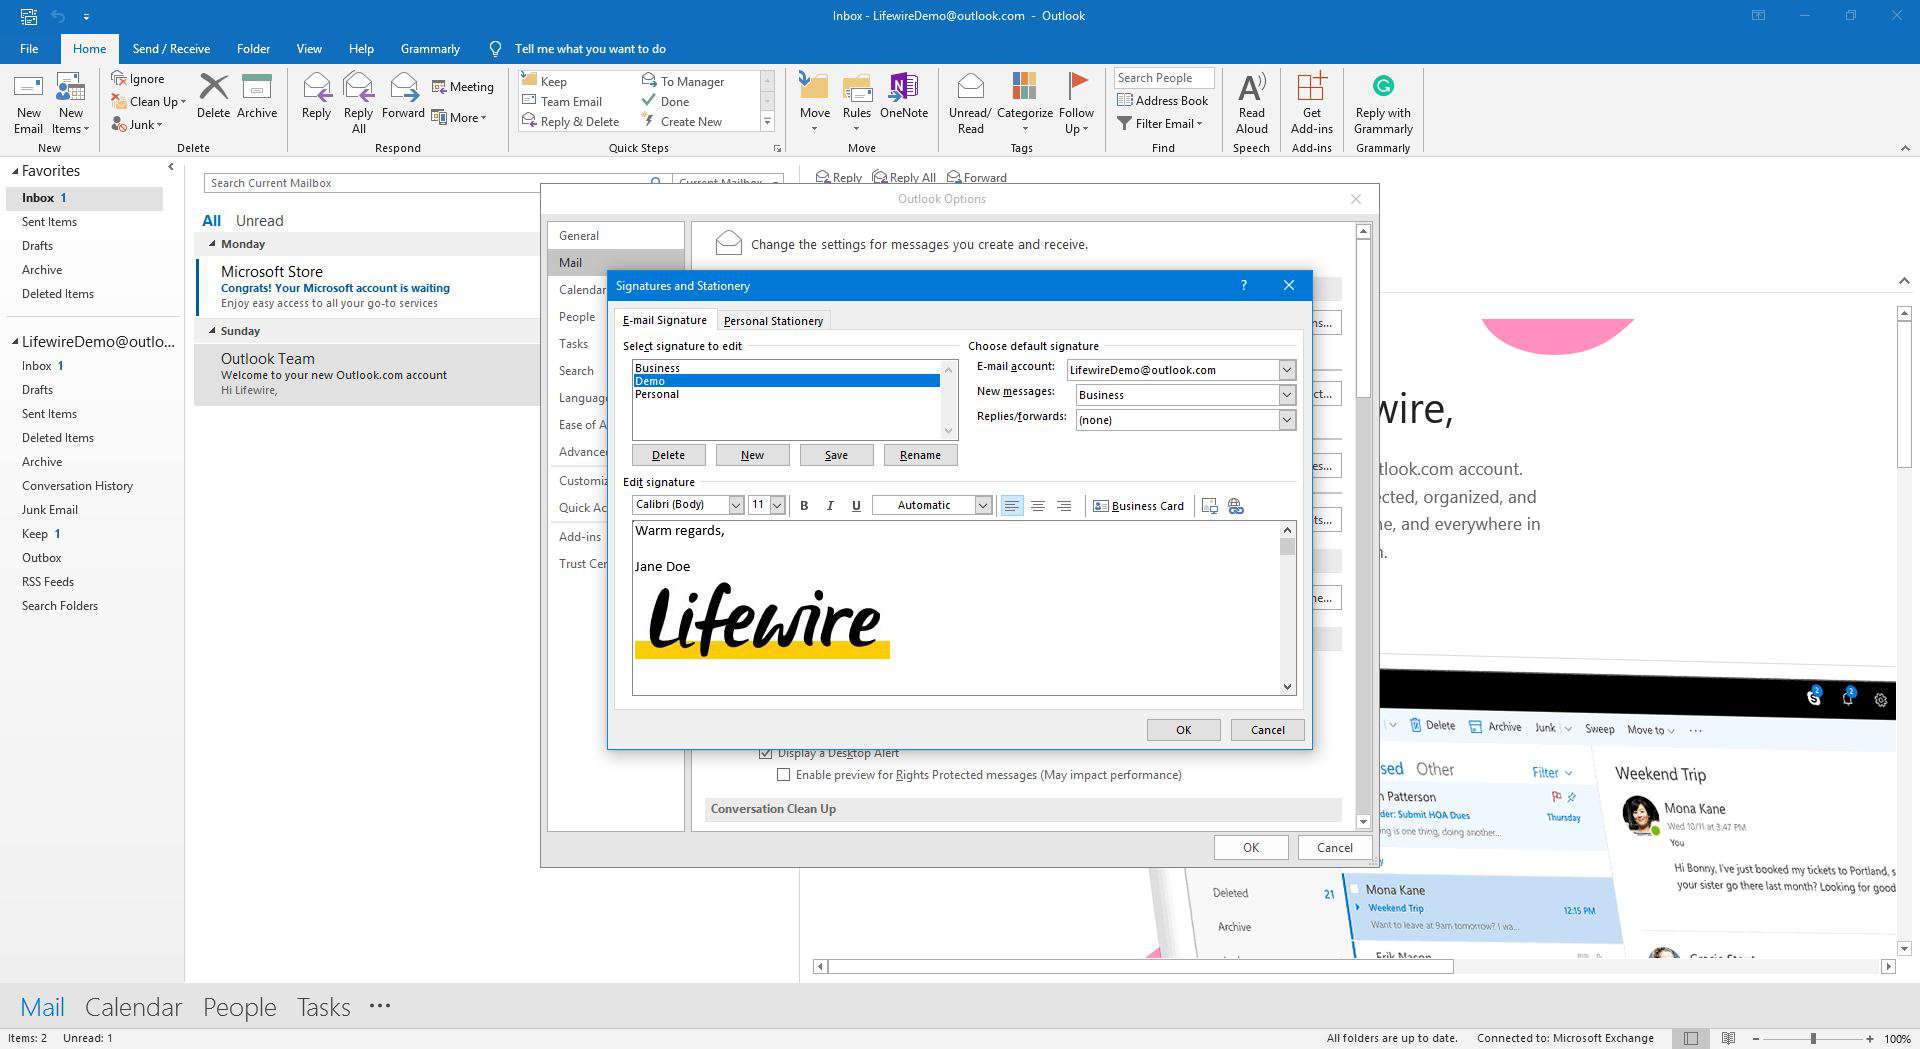Click Get Add-ins icon
The width and height of the screenshot is (1920, 1049).
click(1311, 103)
